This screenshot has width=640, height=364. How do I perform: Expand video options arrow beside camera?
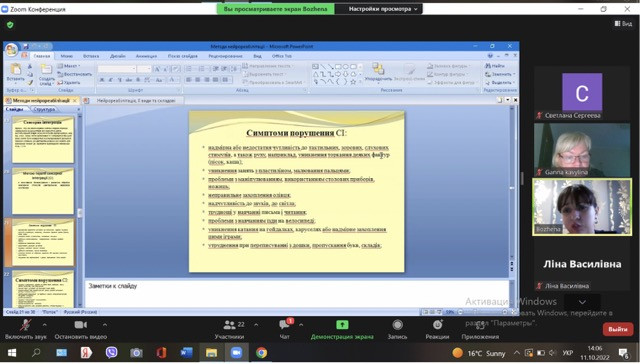pos(105,325)
